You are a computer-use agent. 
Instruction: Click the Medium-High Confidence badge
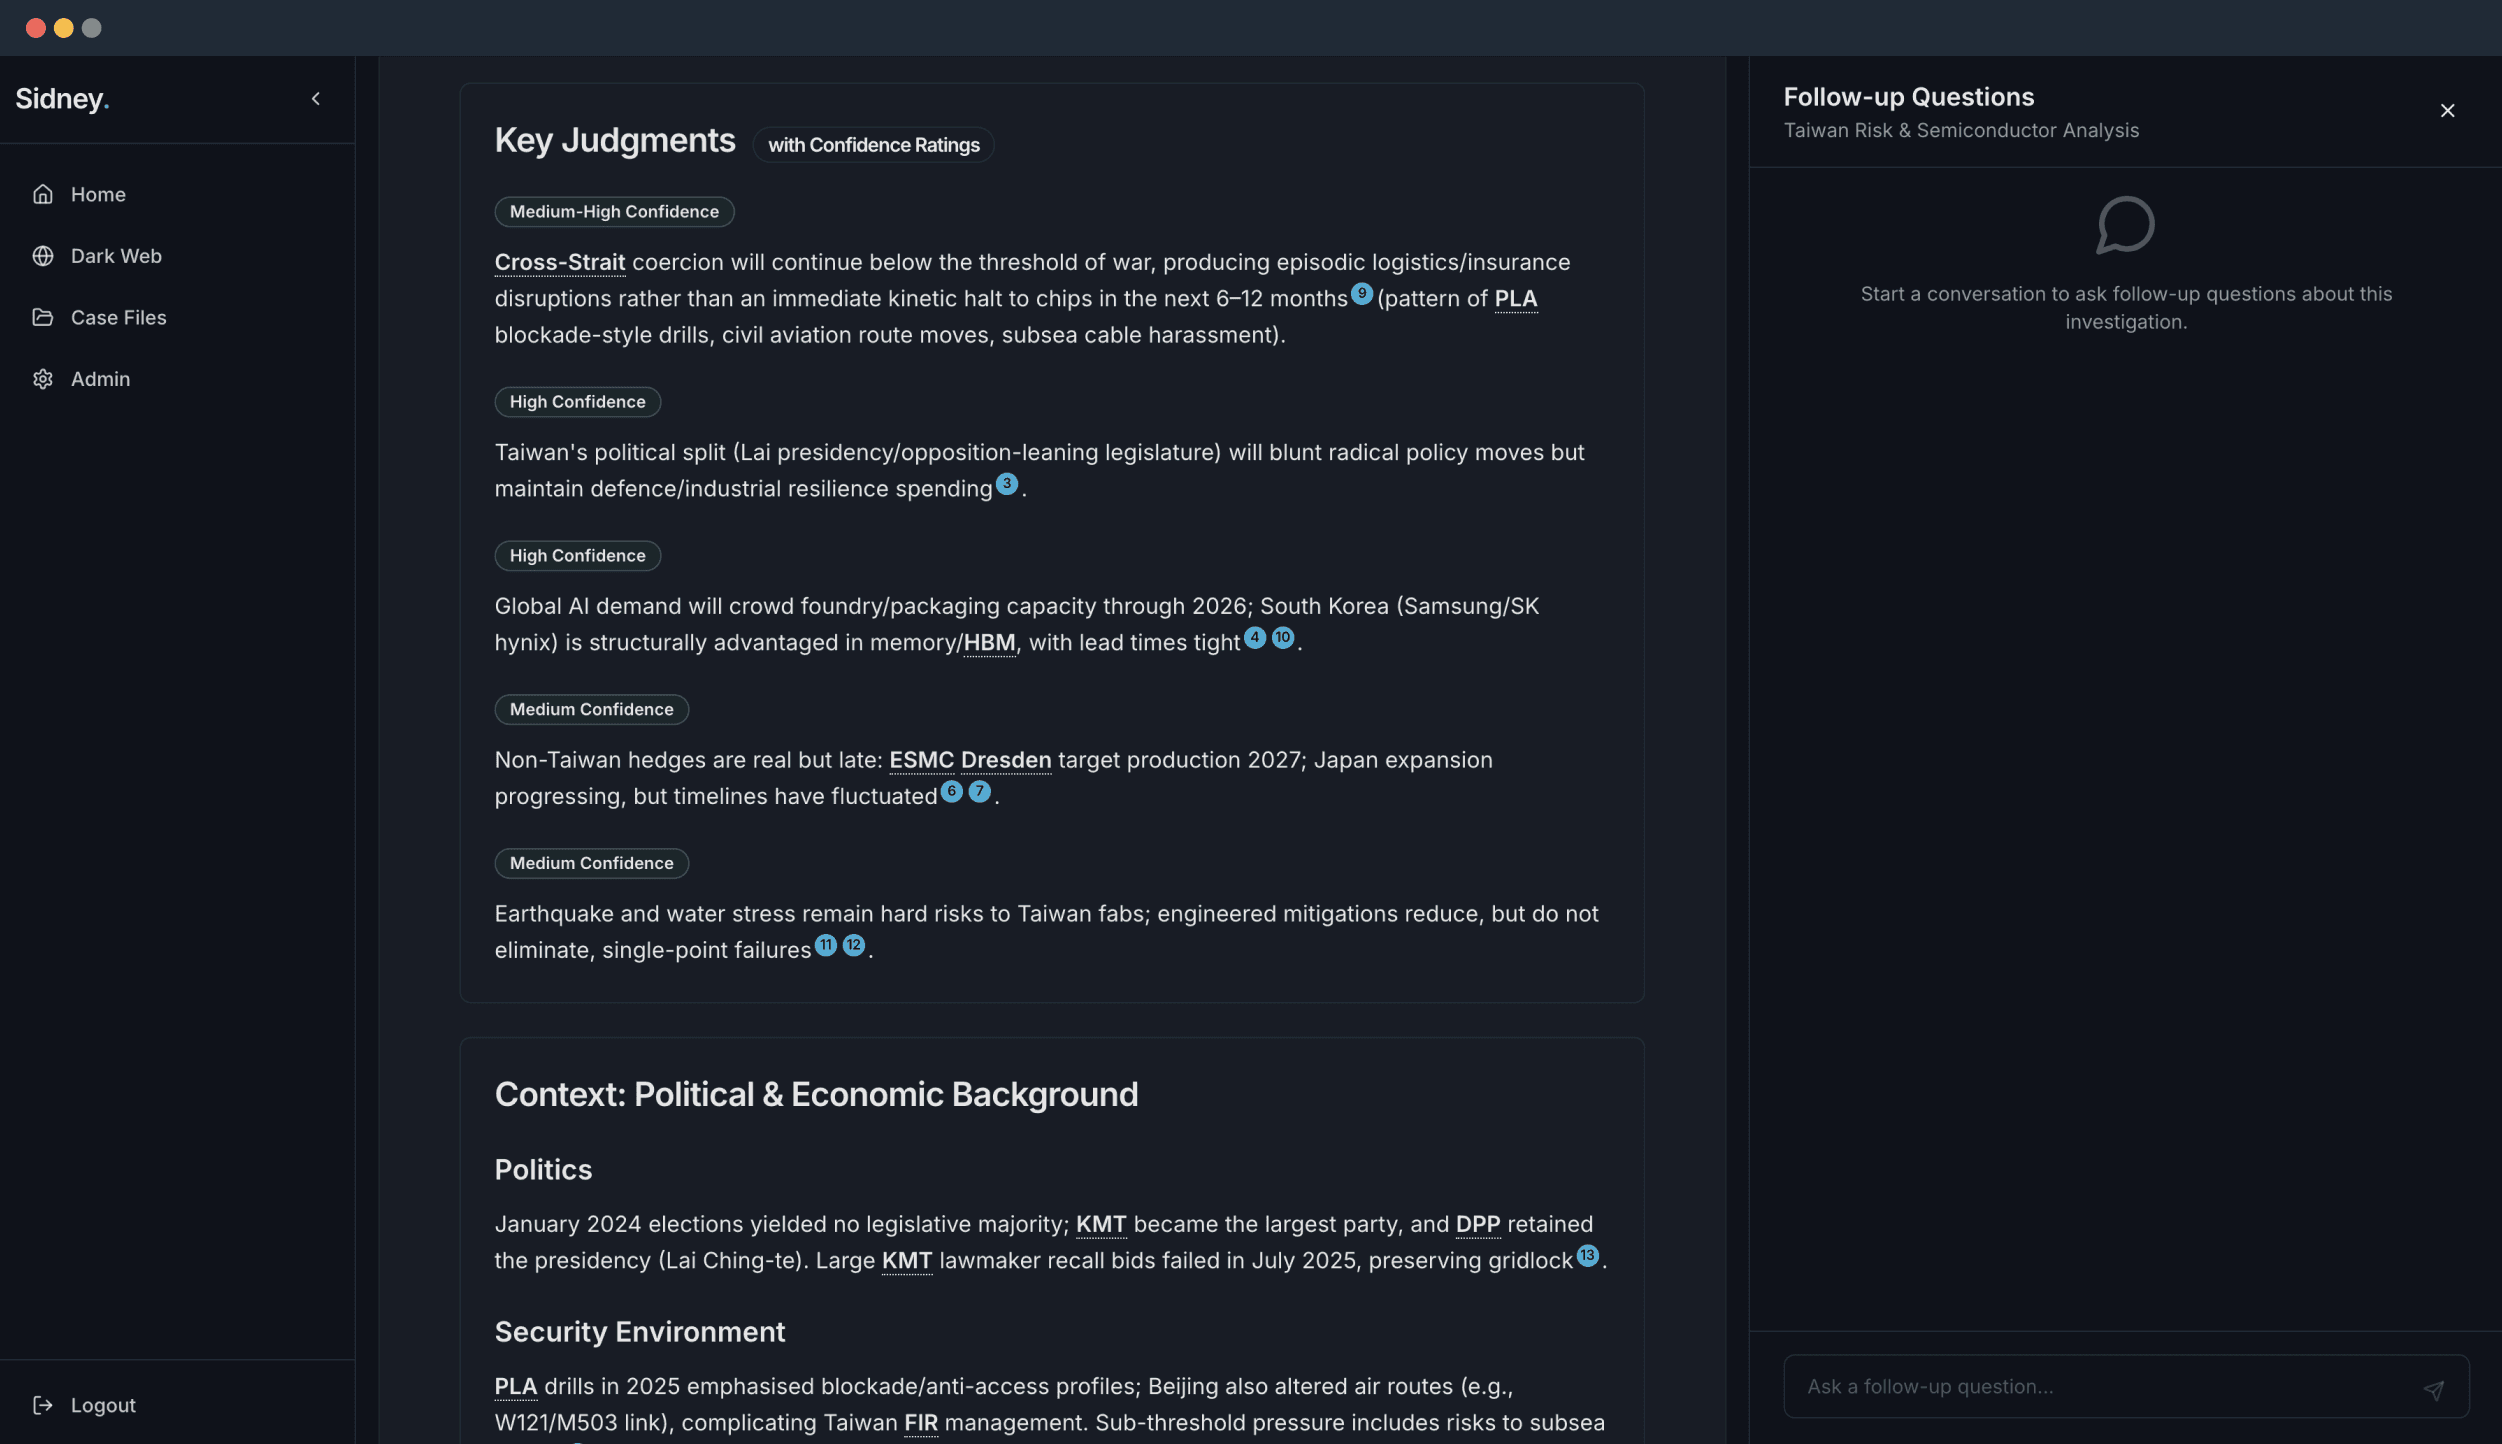[614, 212]
